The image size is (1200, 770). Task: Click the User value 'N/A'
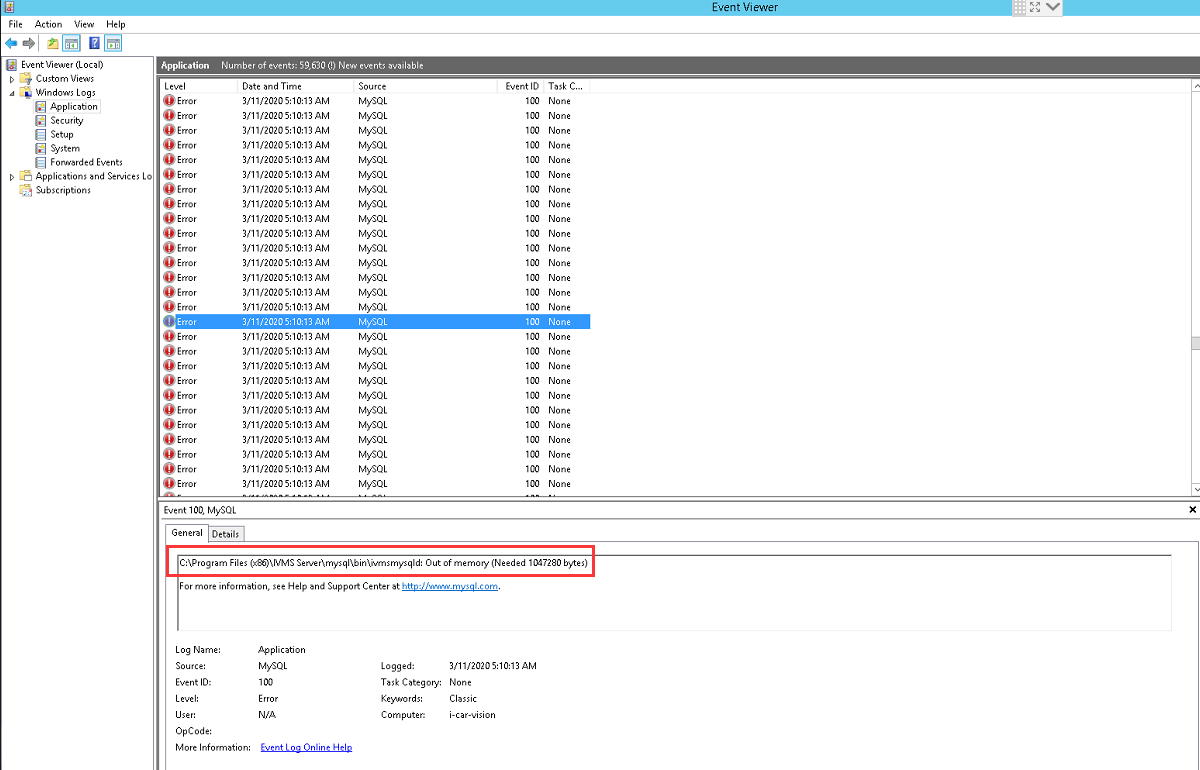click(267, 715)
